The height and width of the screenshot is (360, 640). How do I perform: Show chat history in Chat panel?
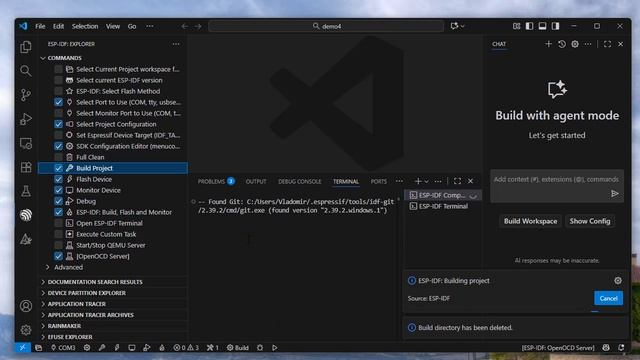(562, 44)
